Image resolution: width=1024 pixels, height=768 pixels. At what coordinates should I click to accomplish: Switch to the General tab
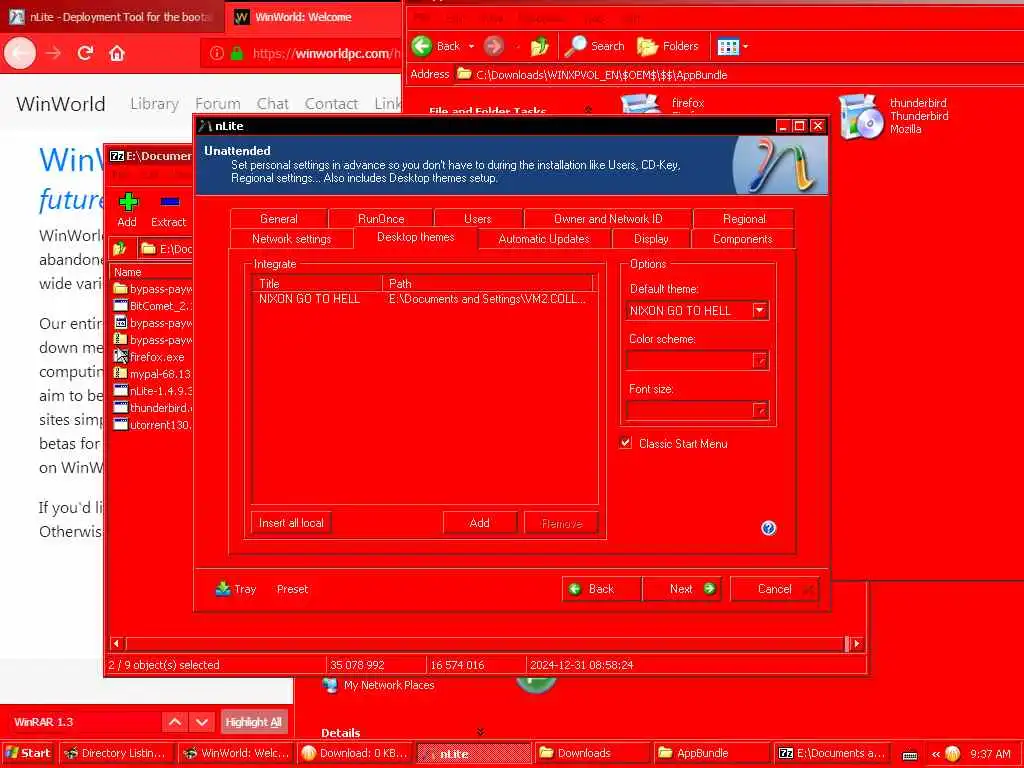pyautogui.click(x=279, y=218)
